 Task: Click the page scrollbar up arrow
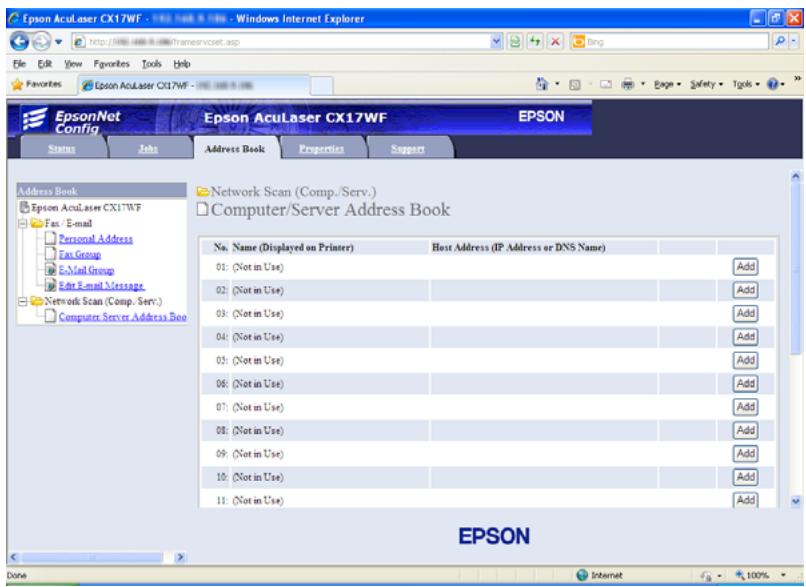tap(796, 176)
